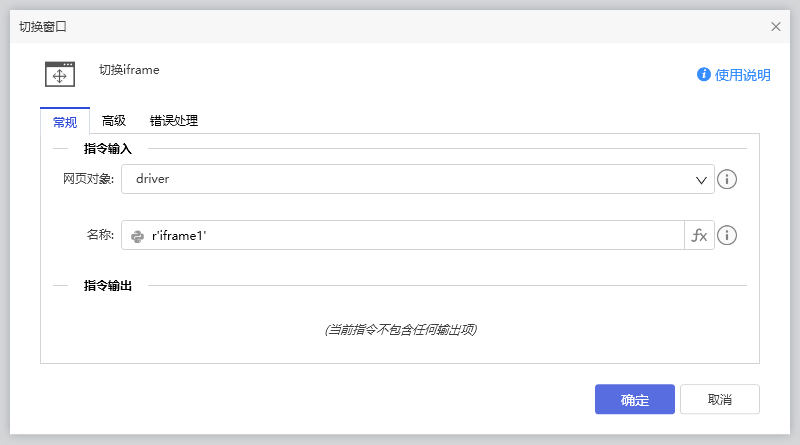
Task: Open the 使用说明 help link
Action: coord(742,75)
